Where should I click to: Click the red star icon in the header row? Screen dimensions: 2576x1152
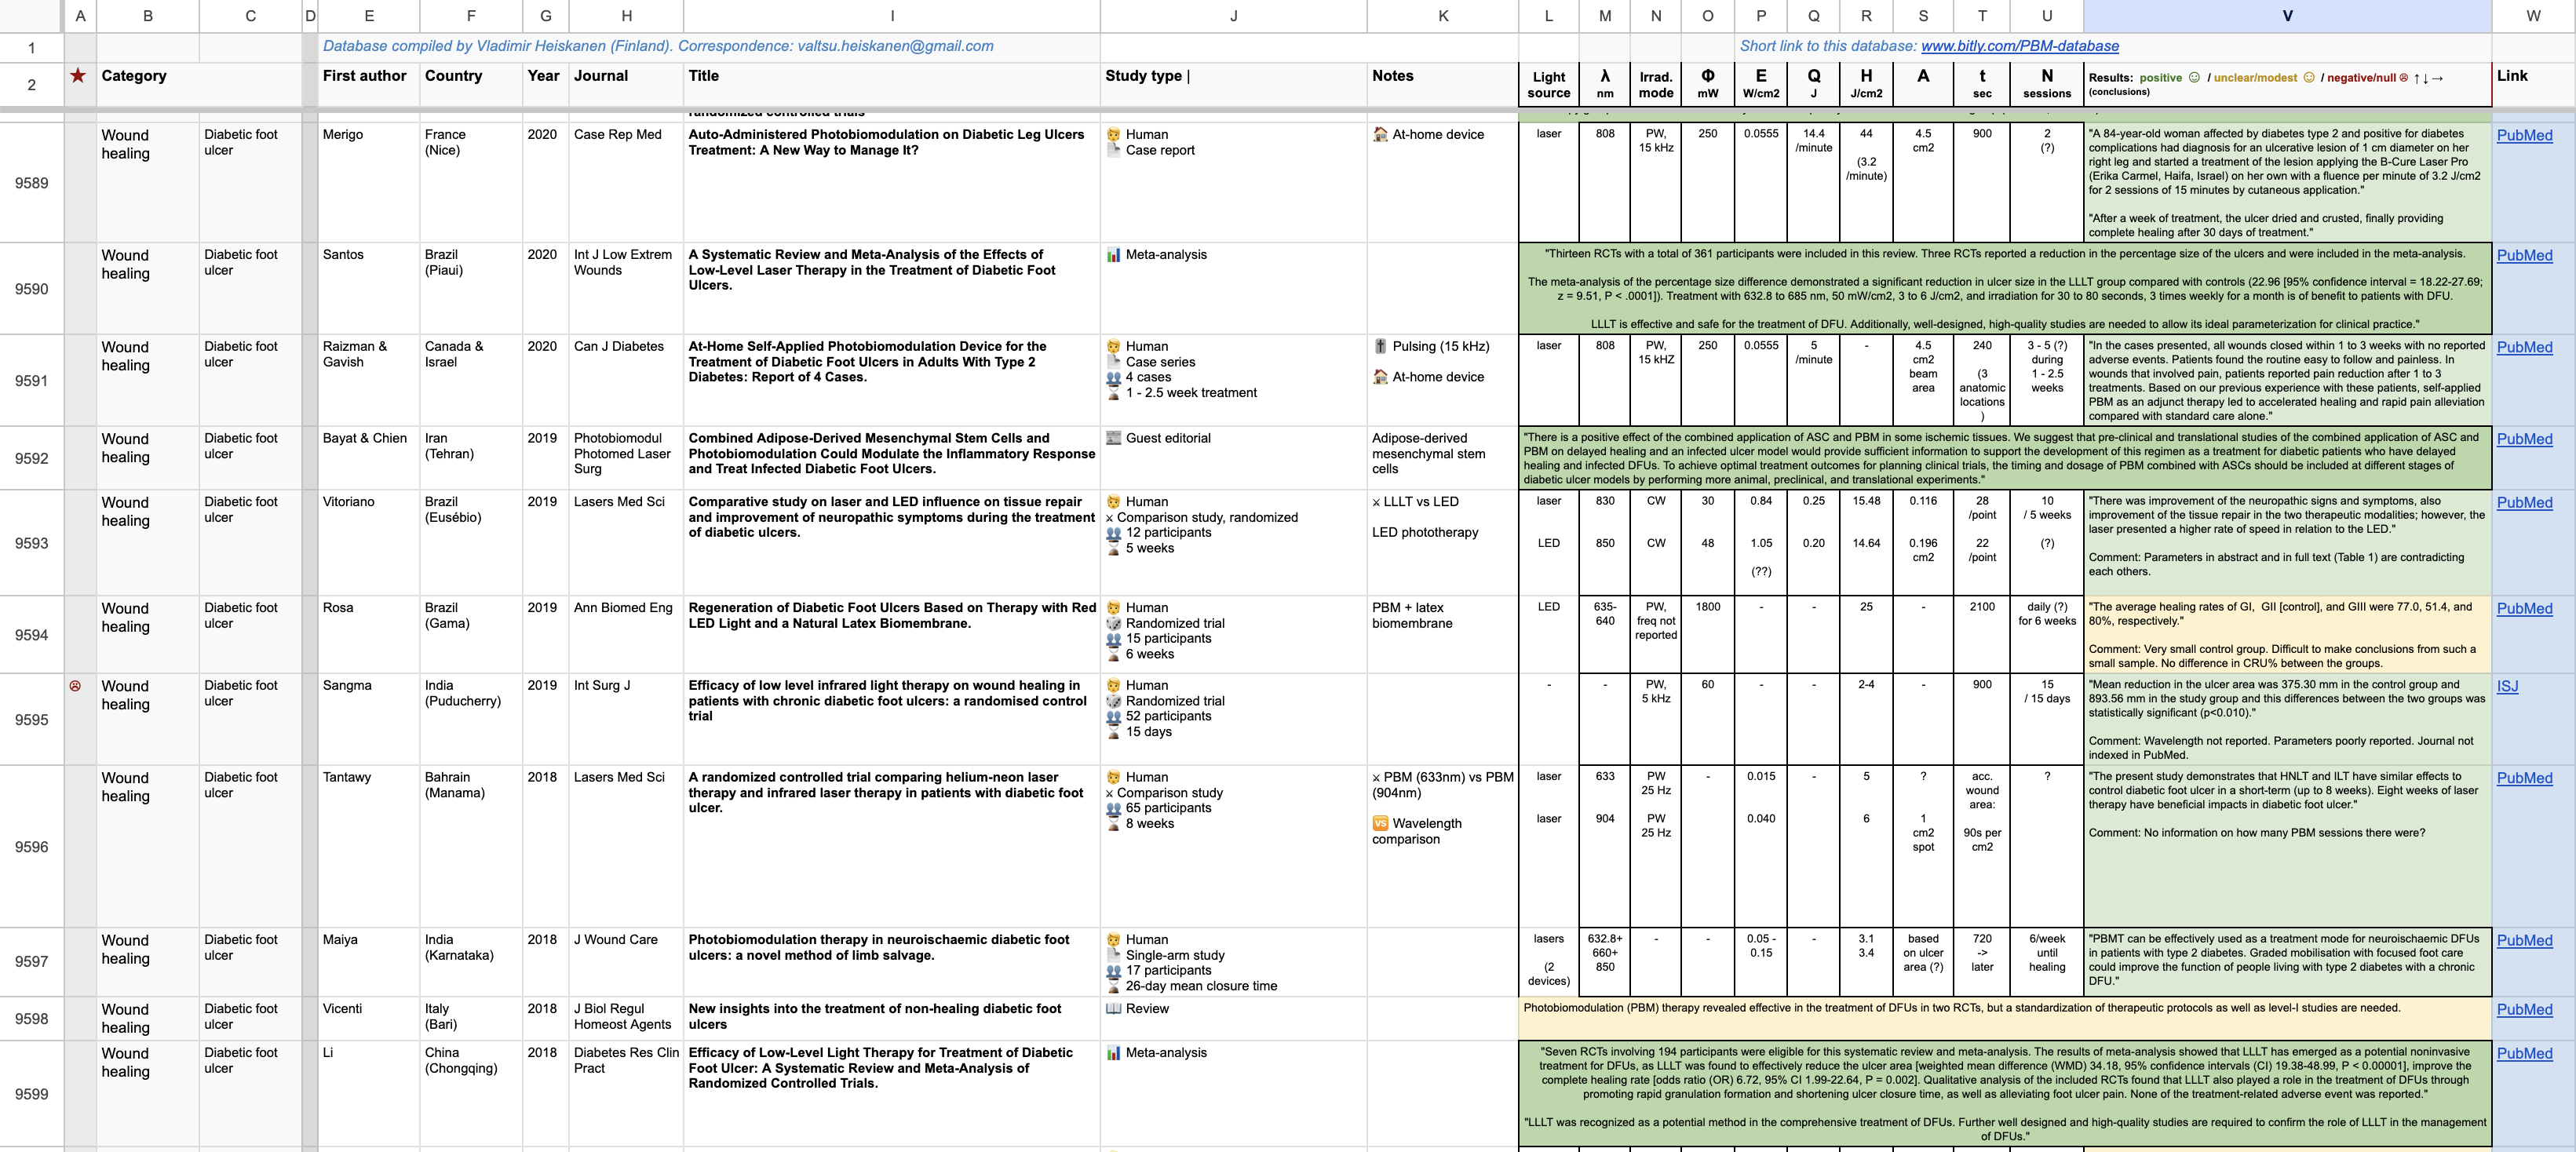[78, 76]
